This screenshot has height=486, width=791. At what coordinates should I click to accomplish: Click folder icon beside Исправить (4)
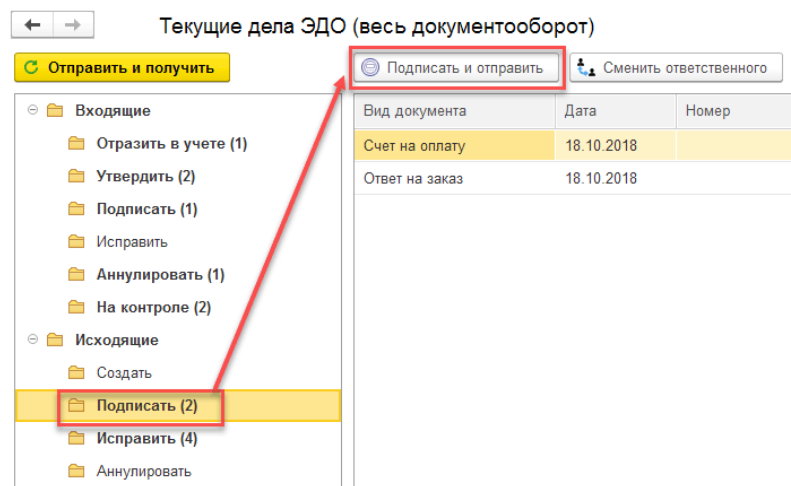click(x=77, y=438)
